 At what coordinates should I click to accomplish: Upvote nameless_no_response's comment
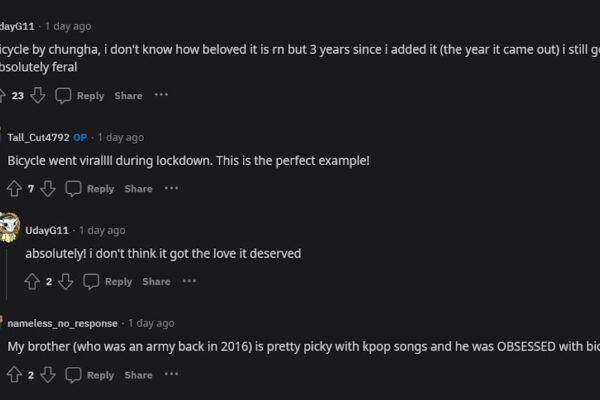click(x=14, y=374)
